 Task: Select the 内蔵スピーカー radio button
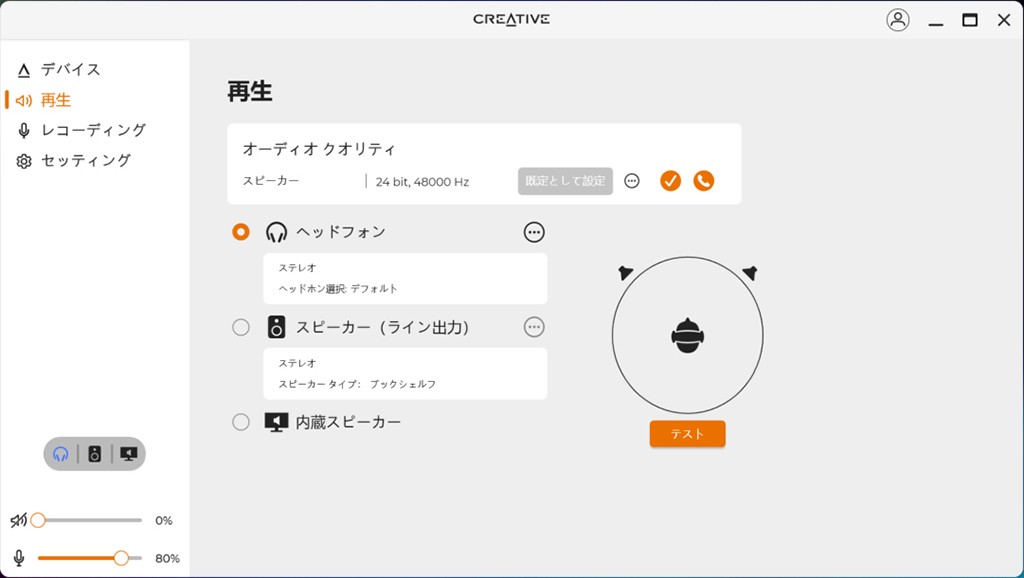coord(241,422)
